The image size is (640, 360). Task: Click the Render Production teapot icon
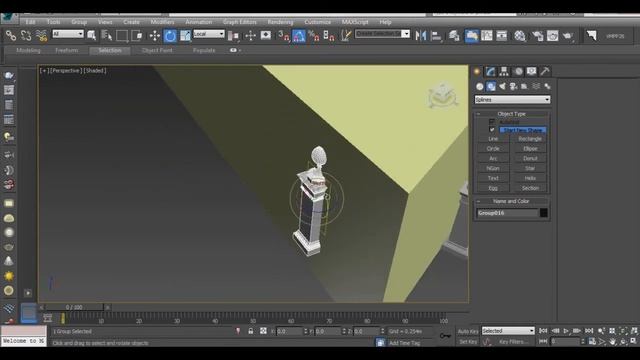coord(568,36)
